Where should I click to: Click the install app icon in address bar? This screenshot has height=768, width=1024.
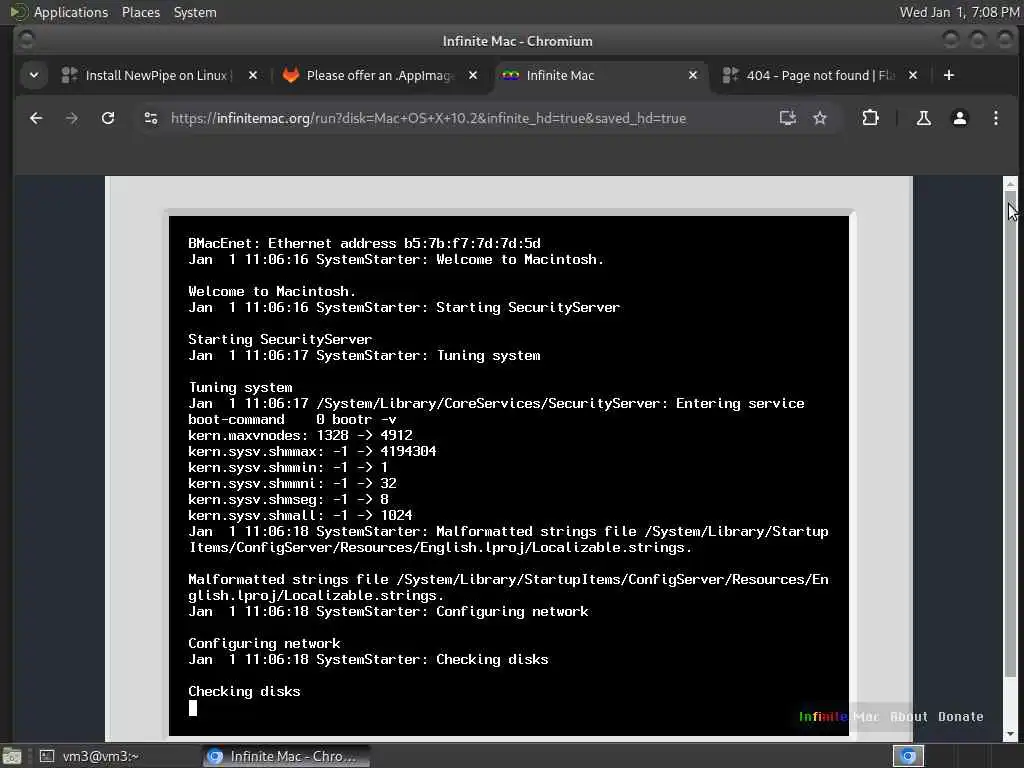coord(788,118)
